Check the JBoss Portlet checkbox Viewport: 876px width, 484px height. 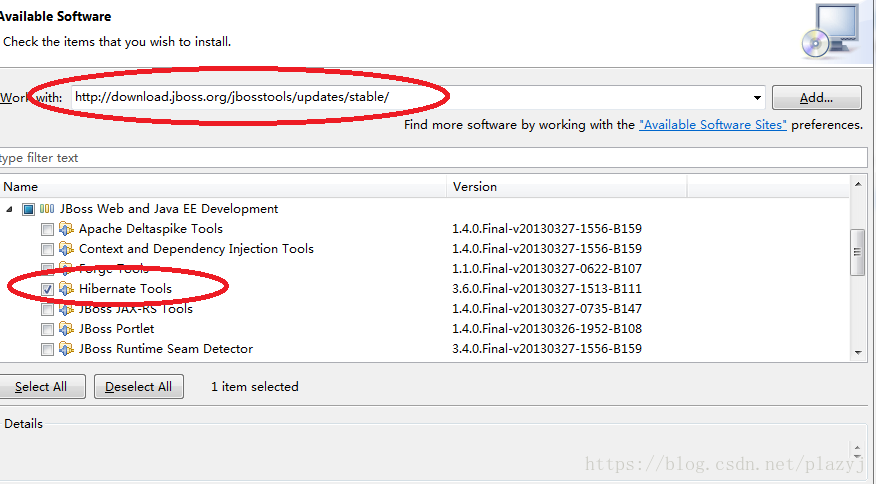(x=47, y=329)
